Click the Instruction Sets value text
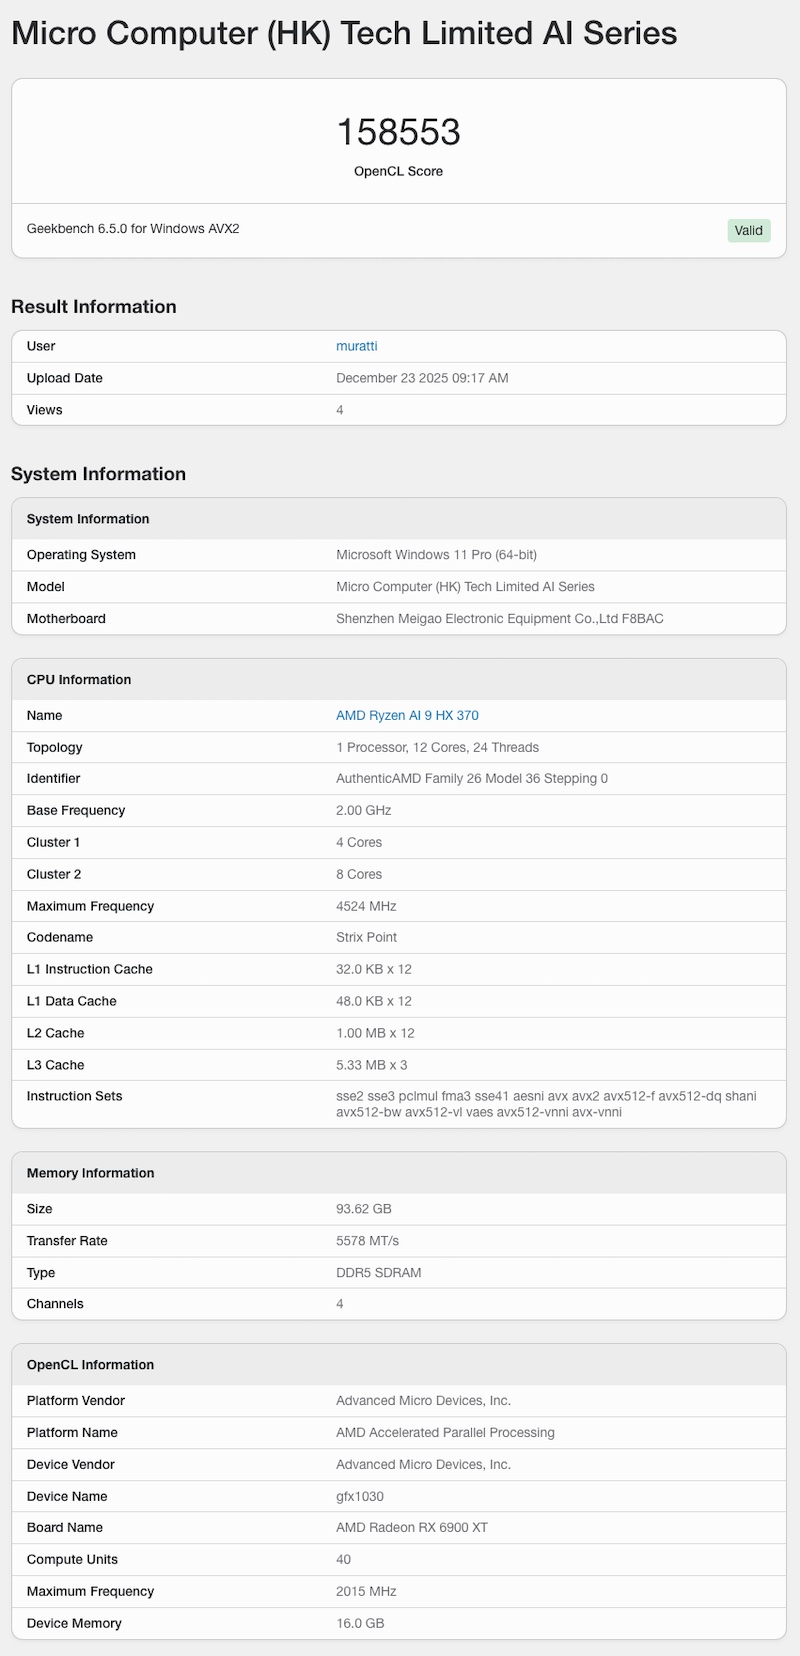 (546, 1104)
